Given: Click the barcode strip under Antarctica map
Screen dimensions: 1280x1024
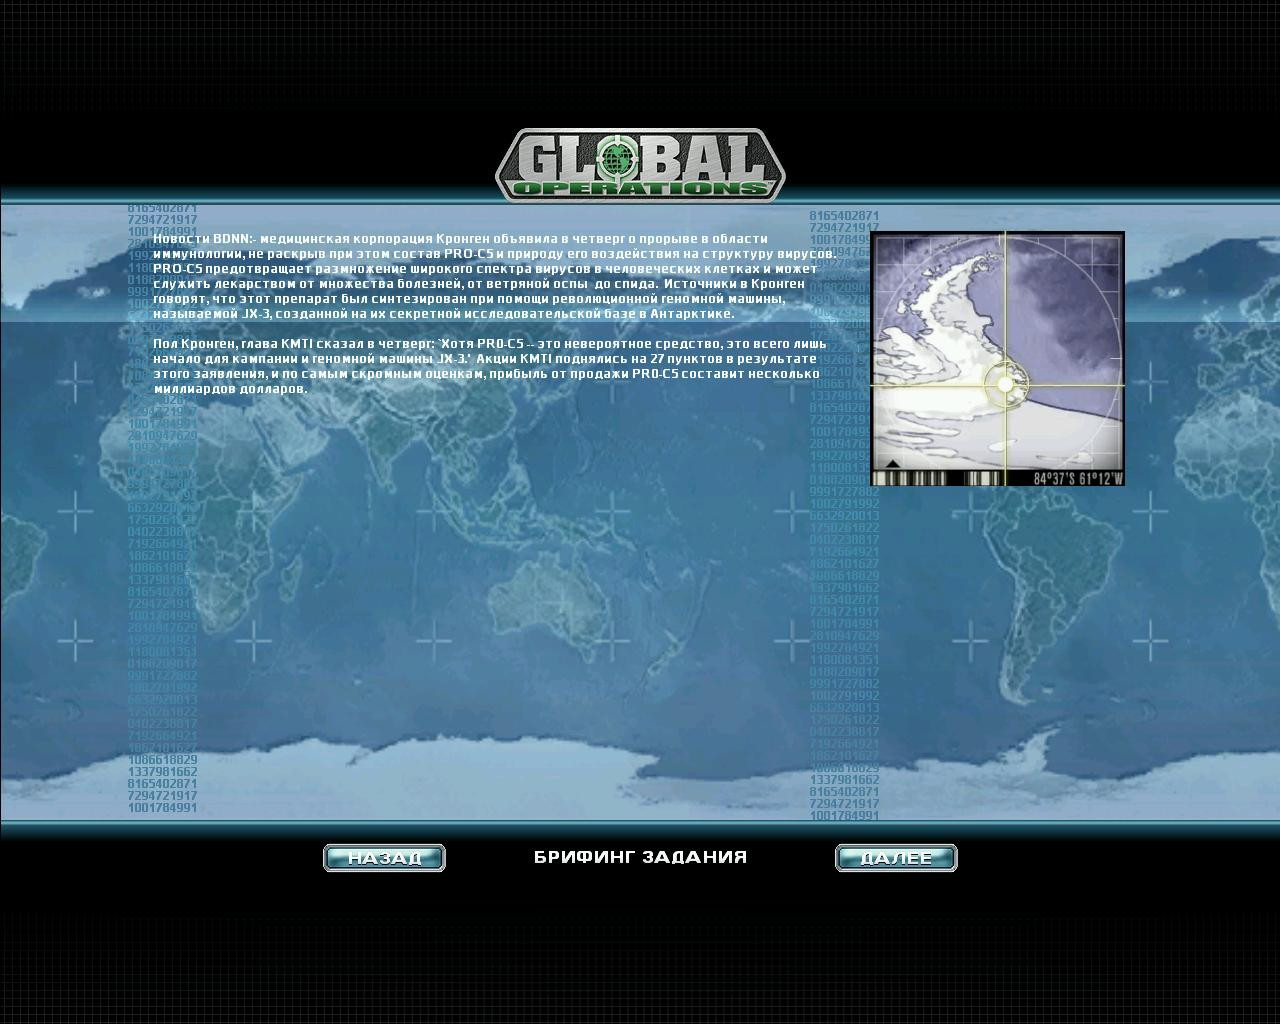Looking at the screenshot, I should 950,478.
